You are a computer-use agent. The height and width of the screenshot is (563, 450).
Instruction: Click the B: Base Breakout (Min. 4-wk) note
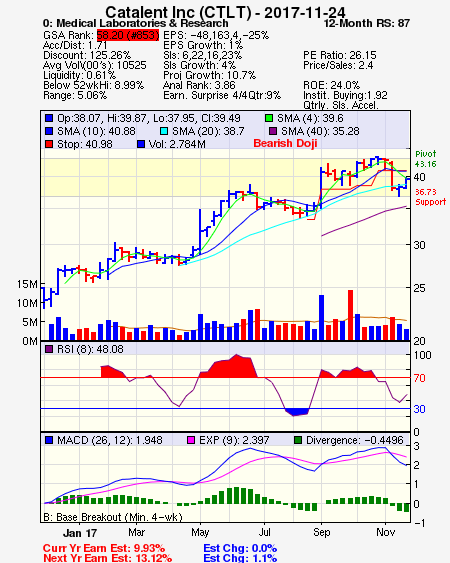pyautogui.click(x=113, y=517)
